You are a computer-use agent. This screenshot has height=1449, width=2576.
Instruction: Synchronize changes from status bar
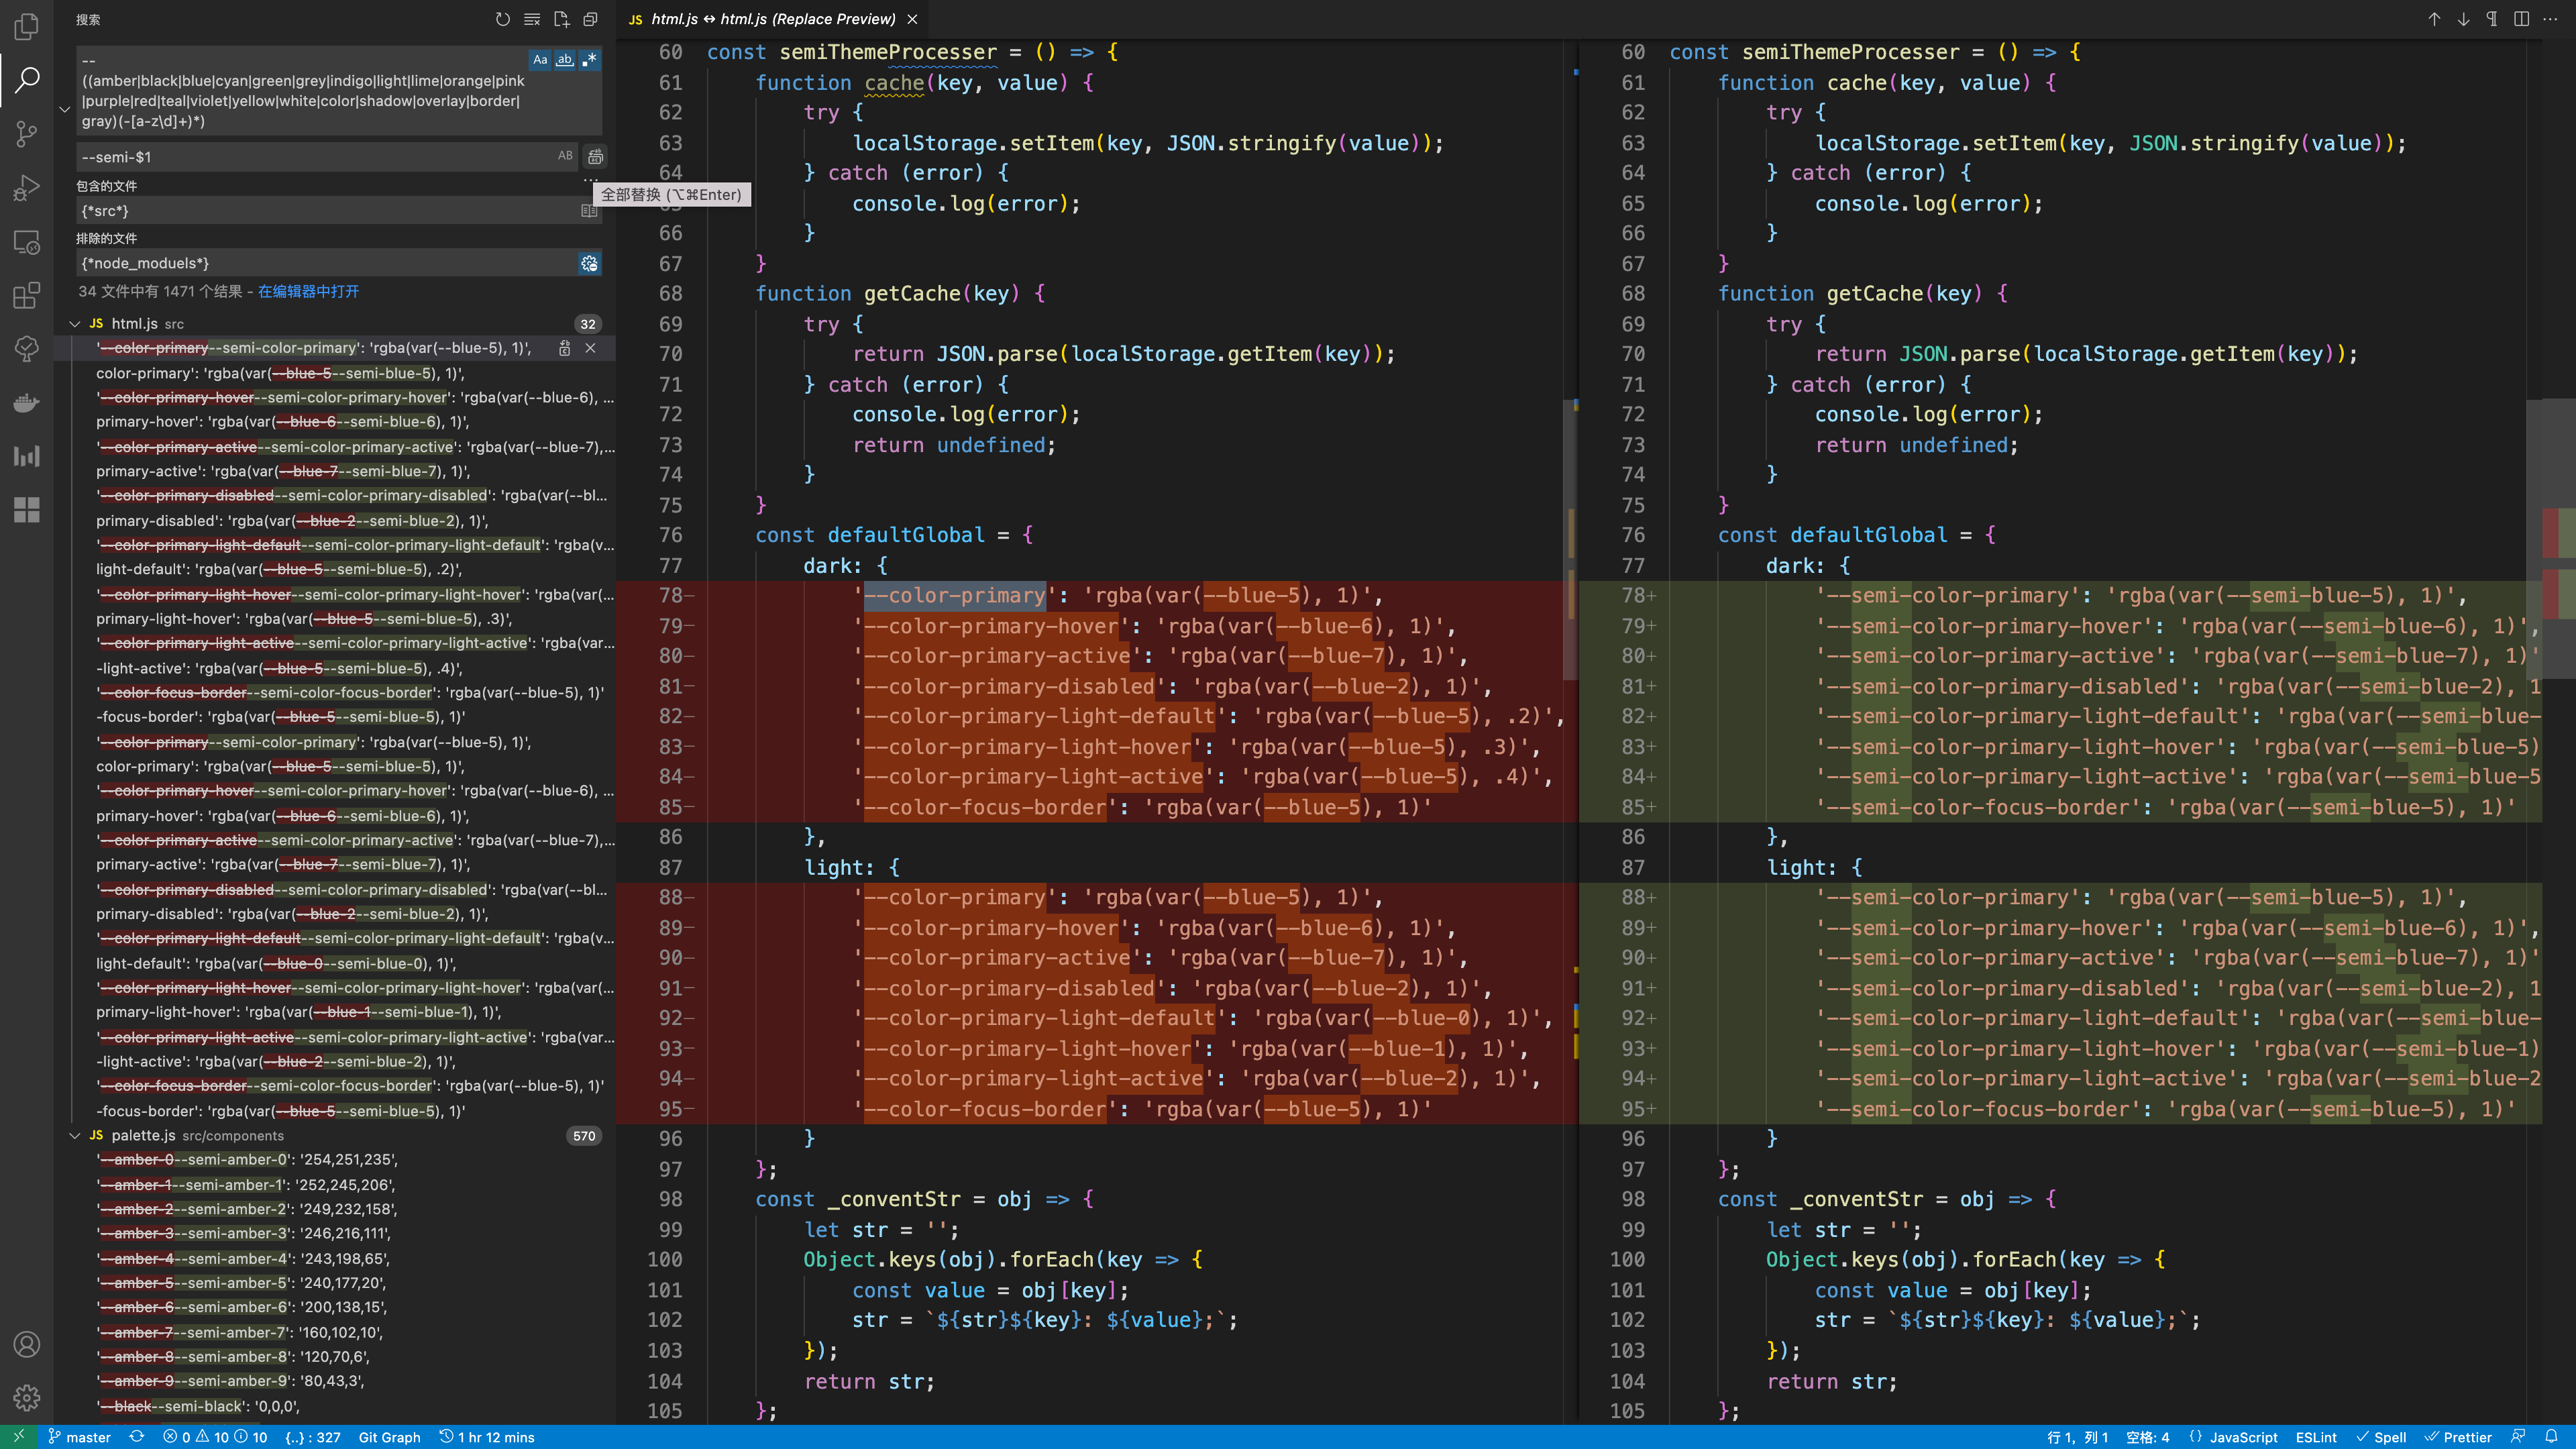tap(137, 1437)
